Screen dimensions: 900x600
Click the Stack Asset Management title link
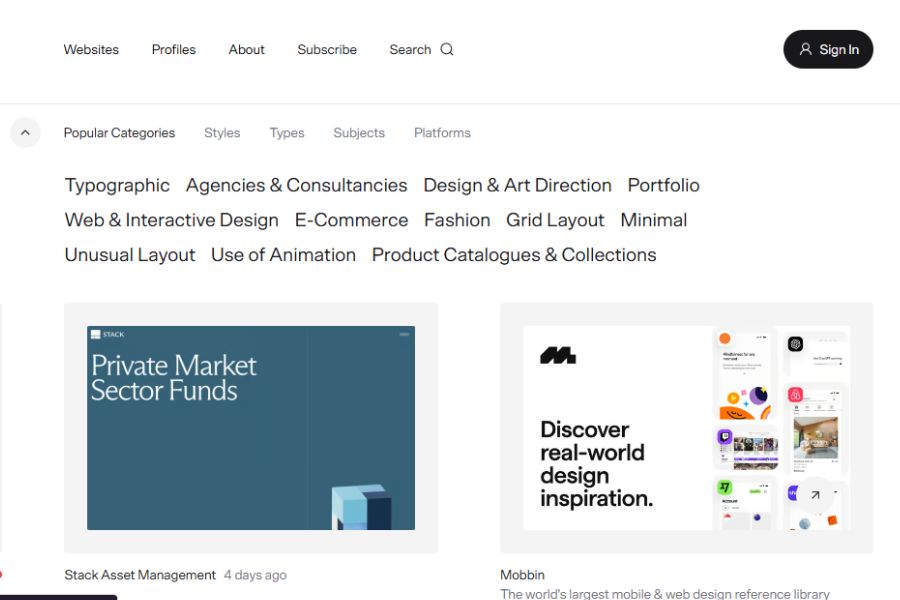click(140, 575)
